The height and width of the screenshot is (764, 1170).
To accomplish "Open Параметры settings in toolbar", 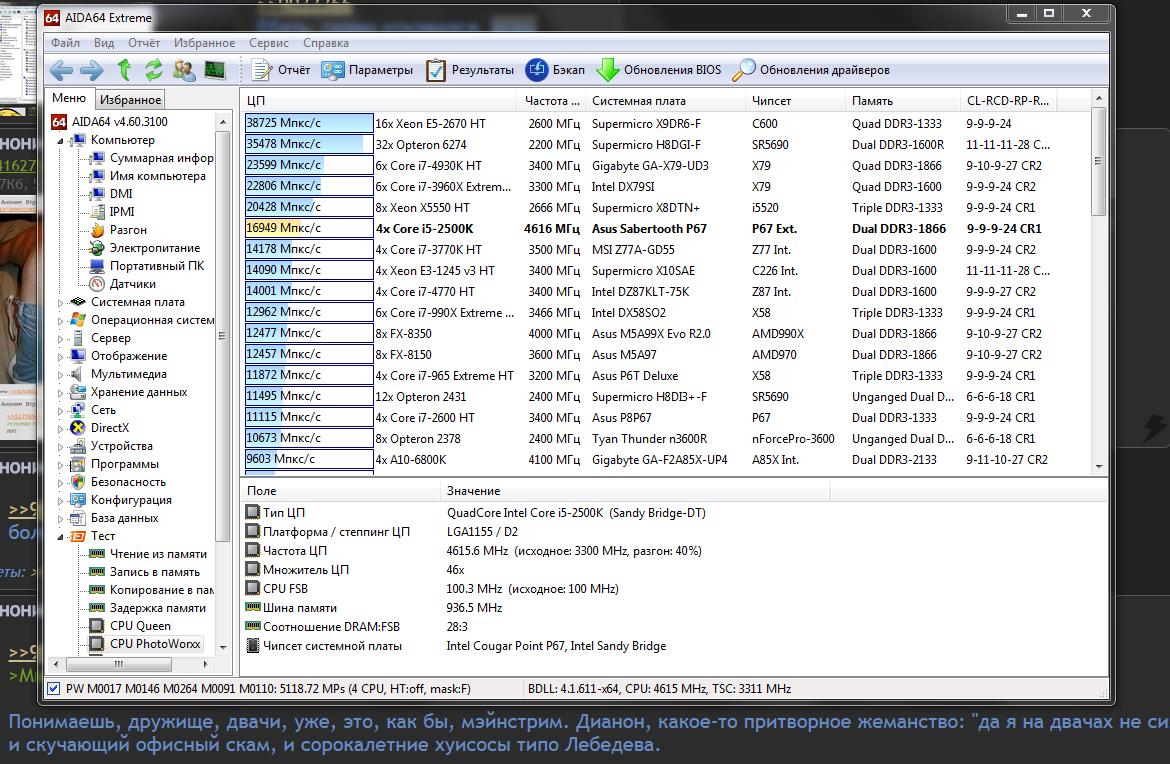I will 367,70.
